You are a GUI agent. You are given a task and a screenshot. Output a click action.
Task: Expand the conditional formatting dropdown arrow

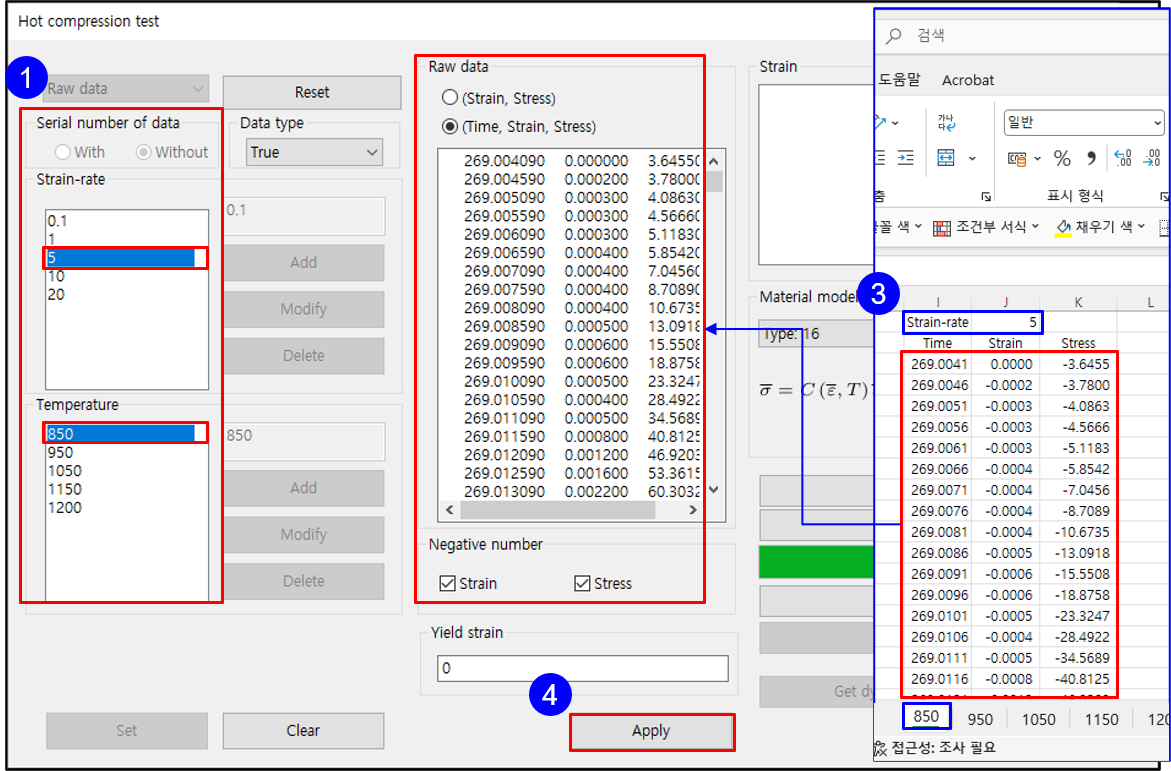coord(1035,226)
